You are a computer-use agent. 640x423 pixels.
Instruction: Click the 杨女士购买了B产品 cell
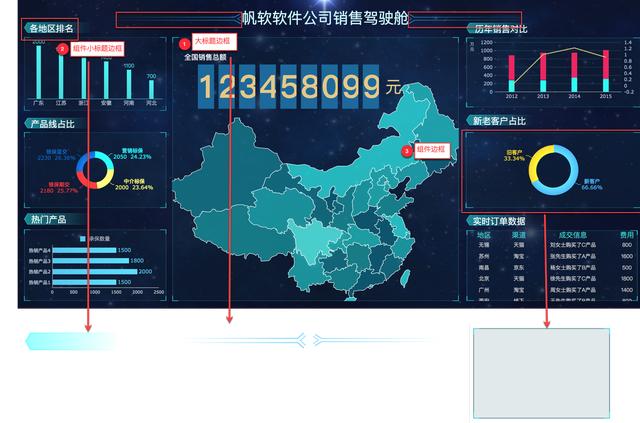pos(573,267)
